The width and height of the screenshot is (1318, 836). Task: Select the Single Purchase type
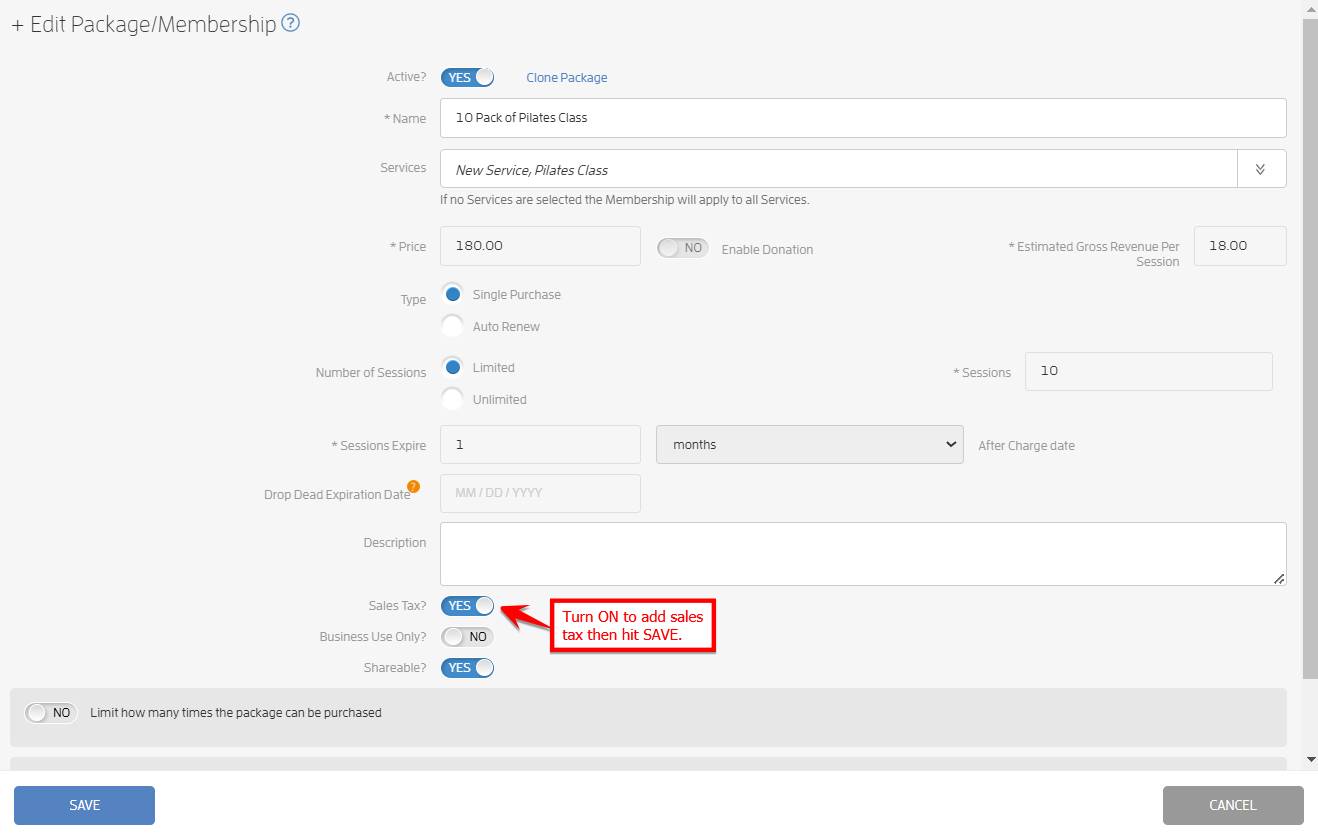click(x=453, y=294)
